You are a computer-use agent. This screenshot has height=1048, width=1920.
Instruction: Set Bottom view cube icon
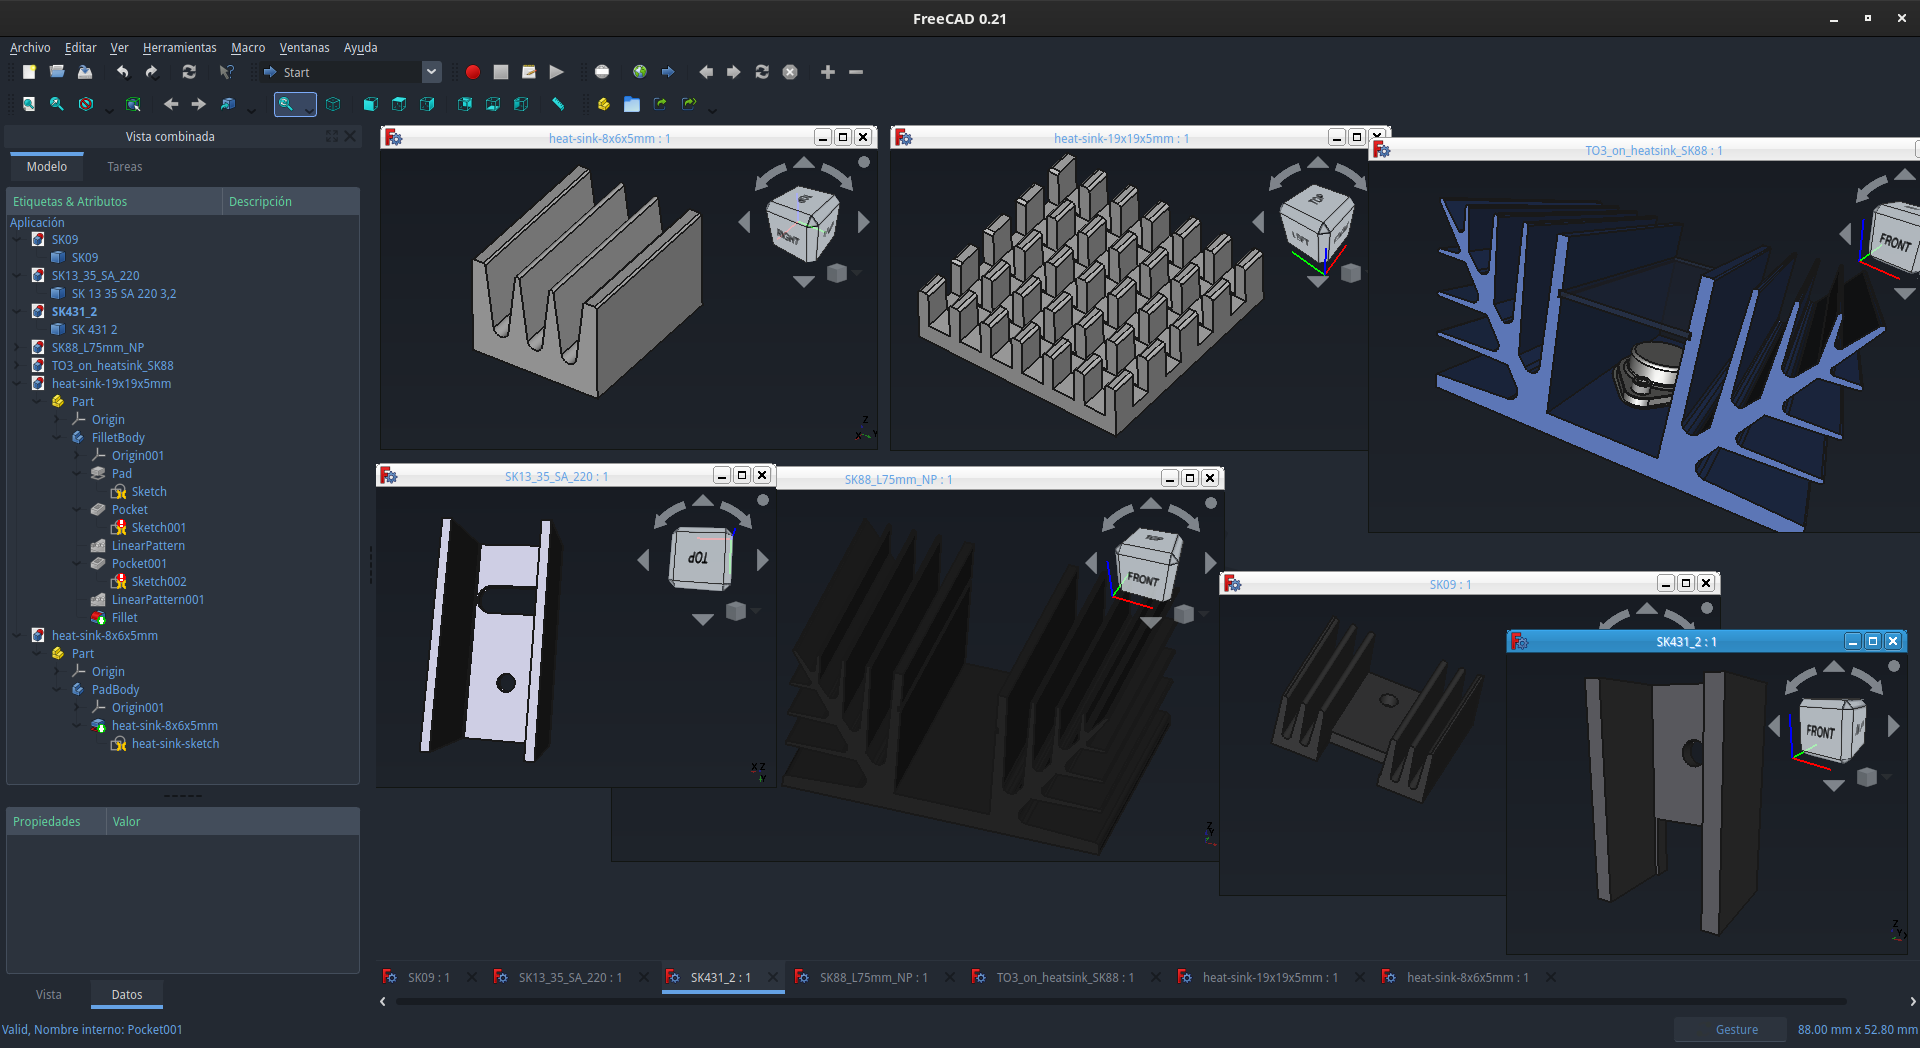click(x=493, y=104)
